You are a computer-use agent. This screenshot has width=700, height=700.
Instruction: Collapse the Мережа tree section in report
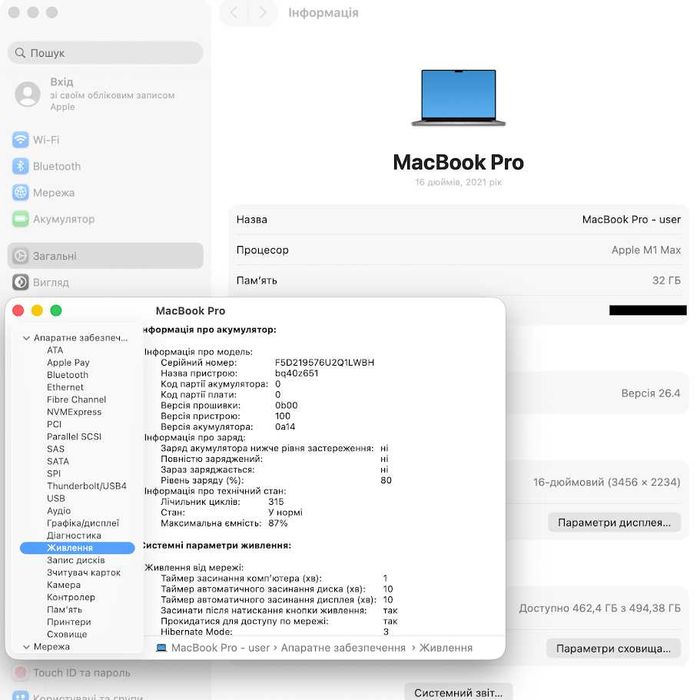click(26, 646)
